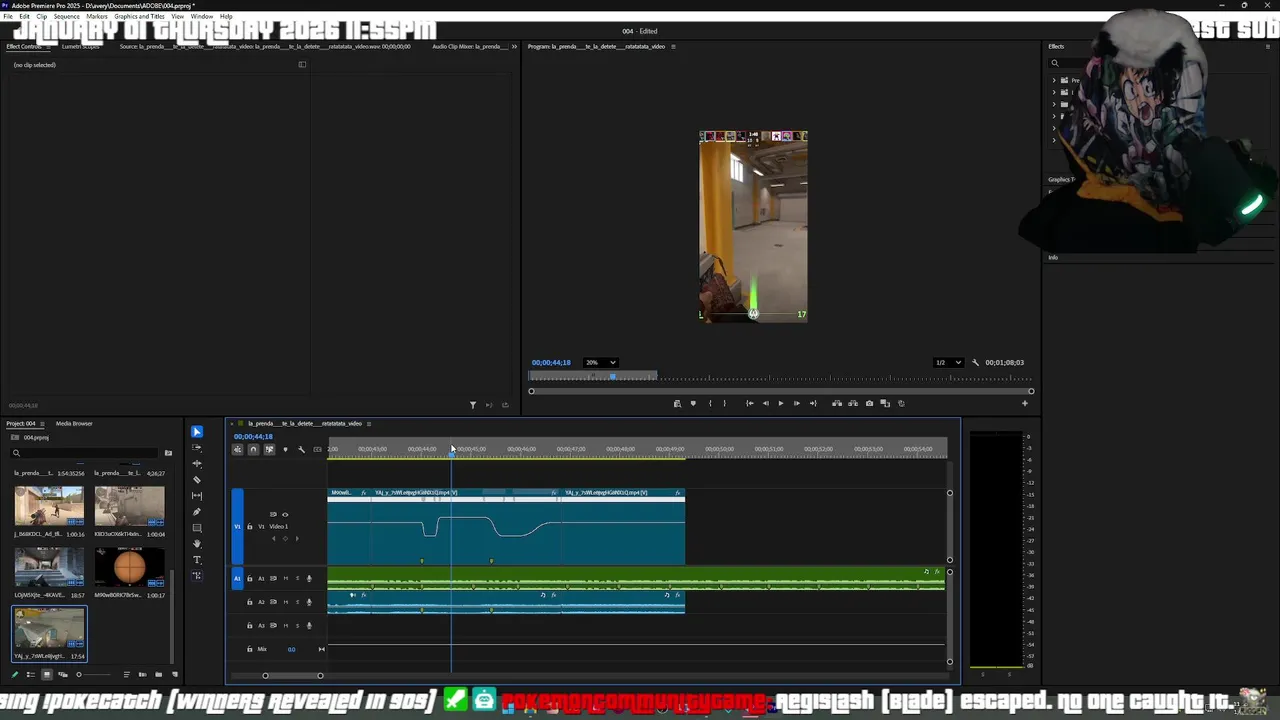Open the 1/2 playback resolution dropdown
Viewport: 1280px width, 720px height.
[947, 362]
